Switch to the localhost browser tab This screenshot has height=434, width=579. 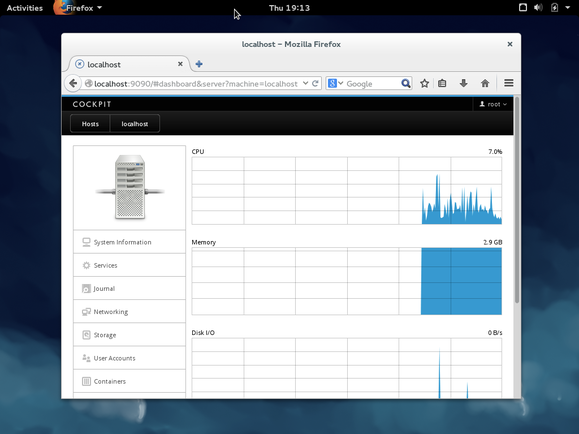point(129,64)
